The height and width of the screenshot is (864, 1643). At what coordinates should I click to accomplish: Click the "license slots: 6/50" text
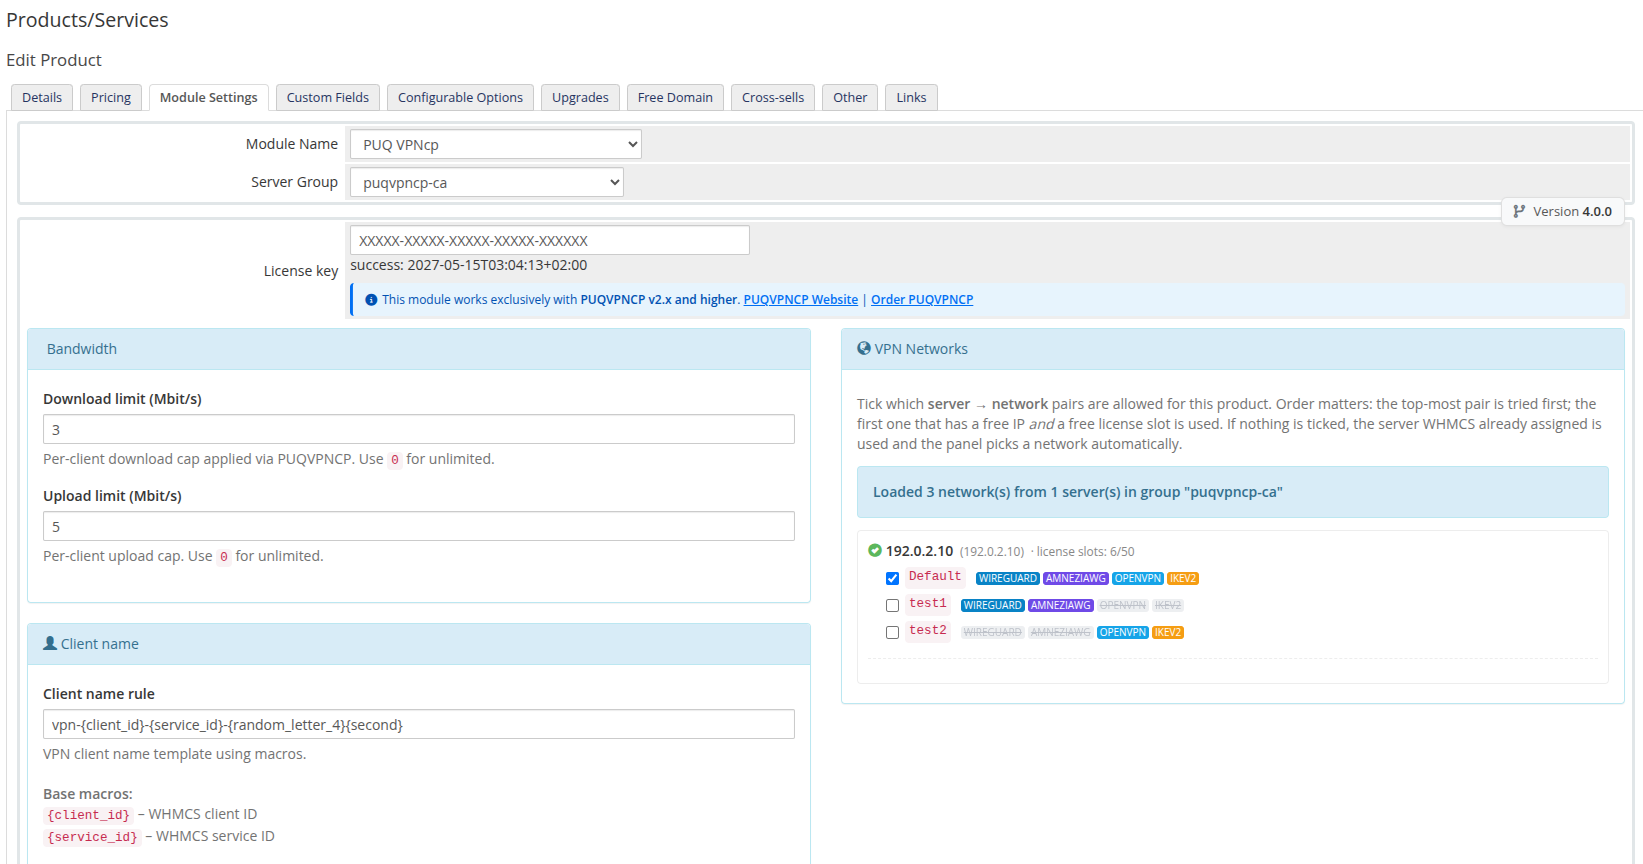click(x=1085, y=551)
